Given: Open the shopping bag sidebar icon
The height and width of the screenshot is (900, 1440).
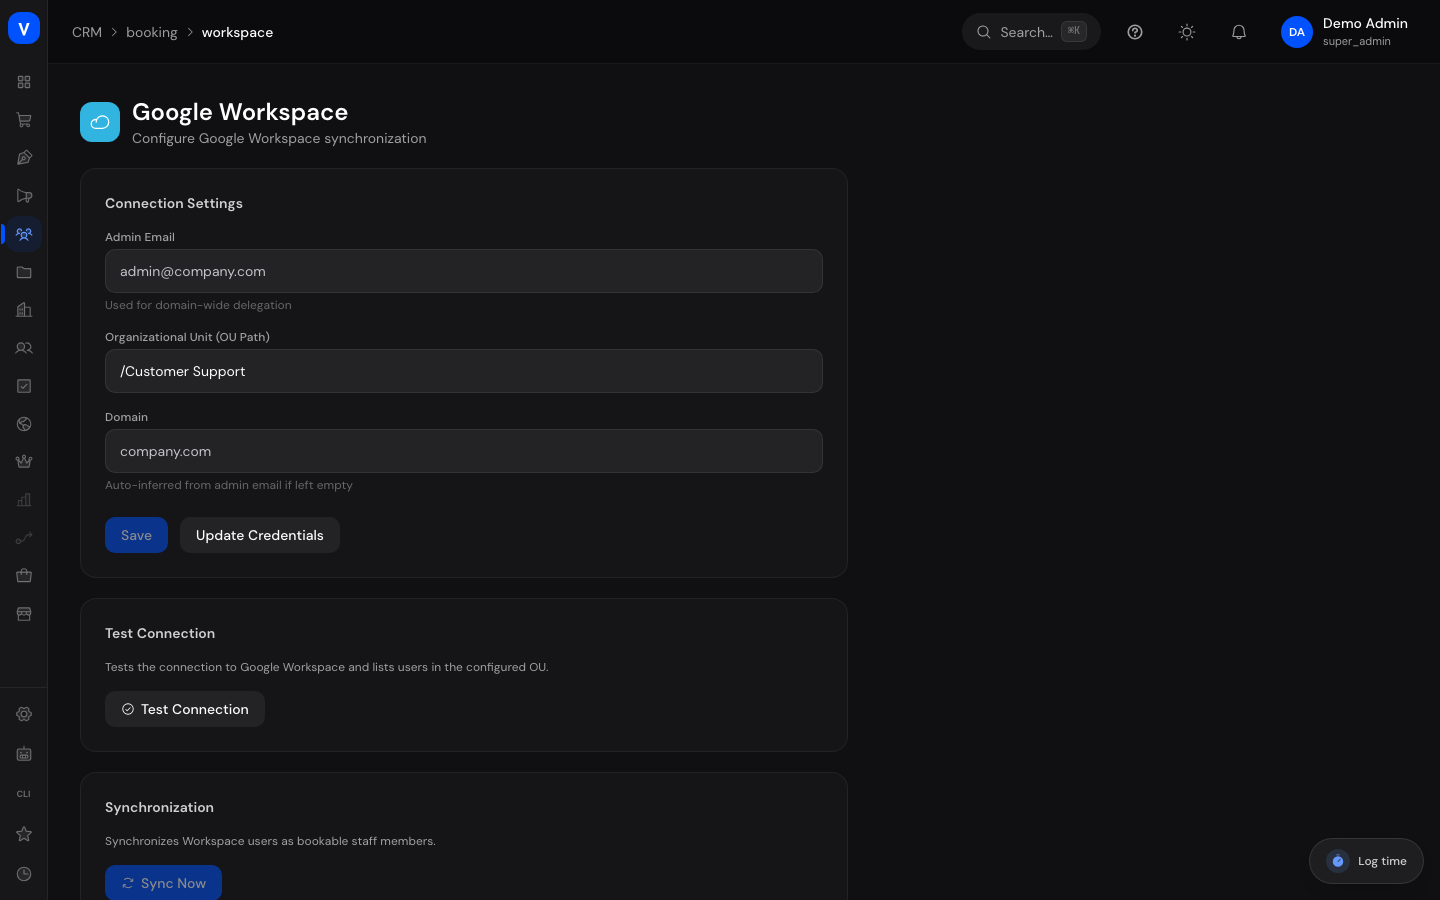Looking at the screenshot, I should (x=24, y=576).
